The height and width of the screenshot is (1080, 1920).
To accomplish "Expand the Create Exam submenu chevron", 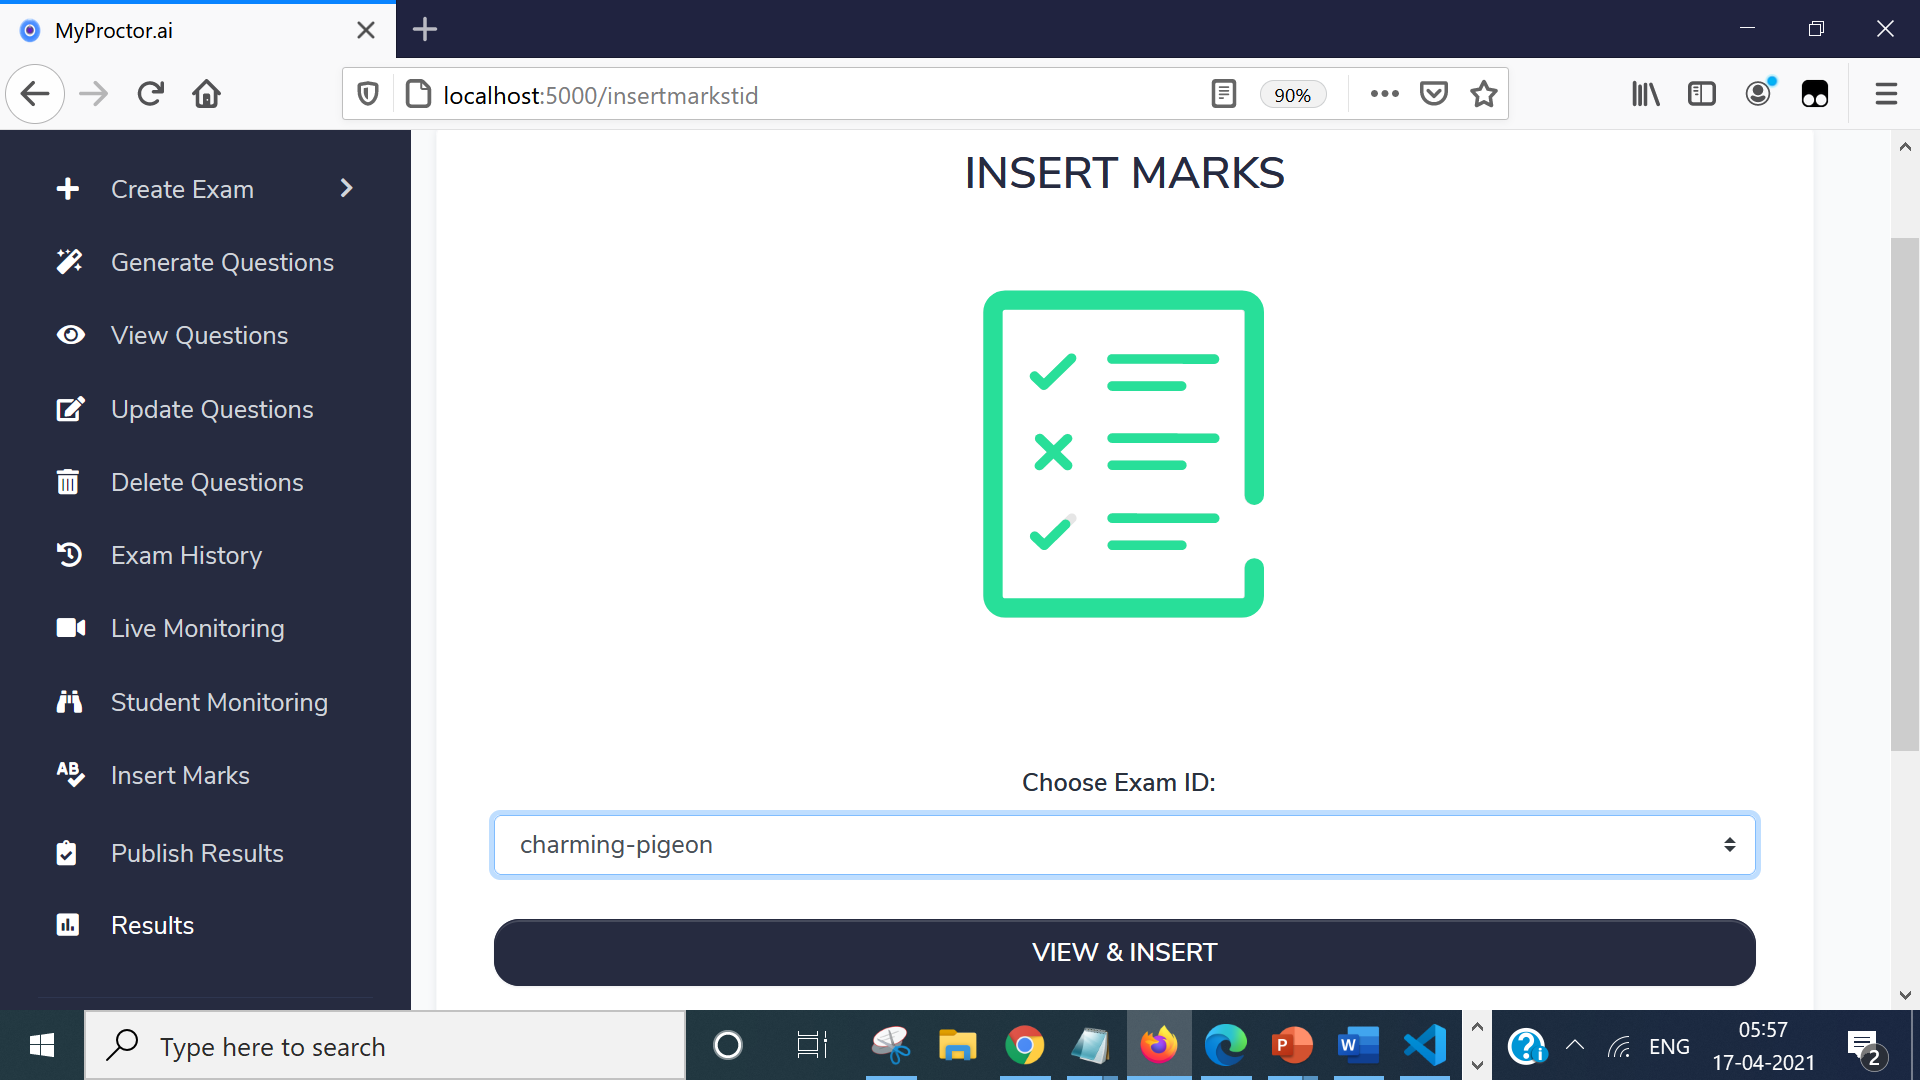I will tap(347, 188).
